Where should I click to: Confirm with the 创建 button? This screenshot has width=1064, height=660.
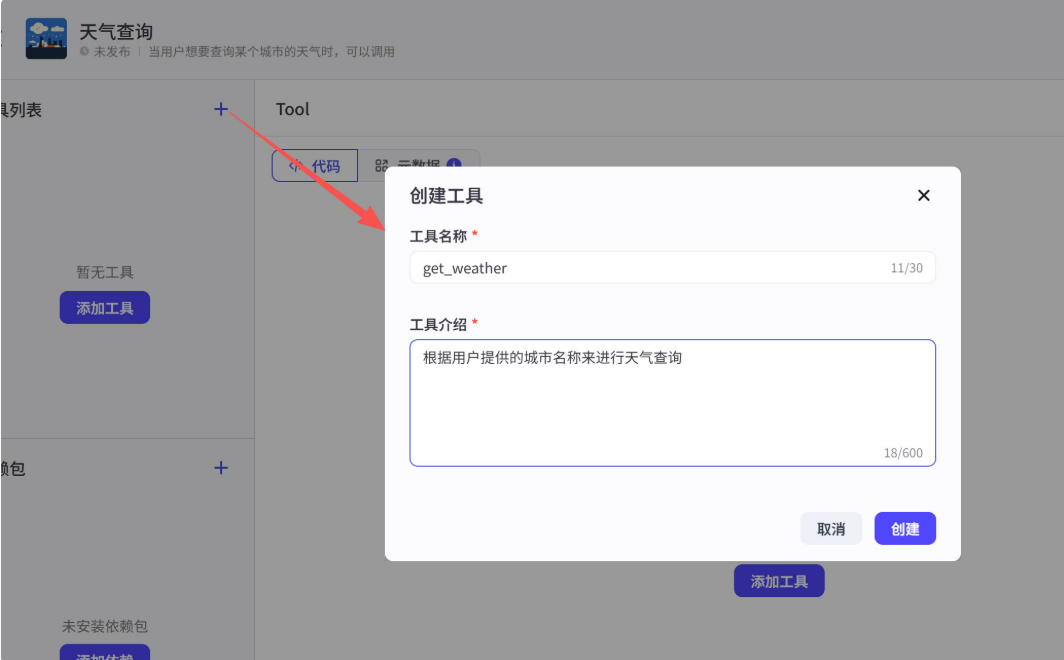coord(905,528)
